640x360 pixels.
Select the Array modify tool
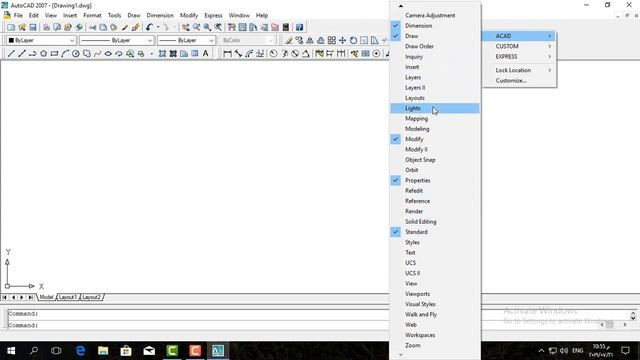point(331,40)
